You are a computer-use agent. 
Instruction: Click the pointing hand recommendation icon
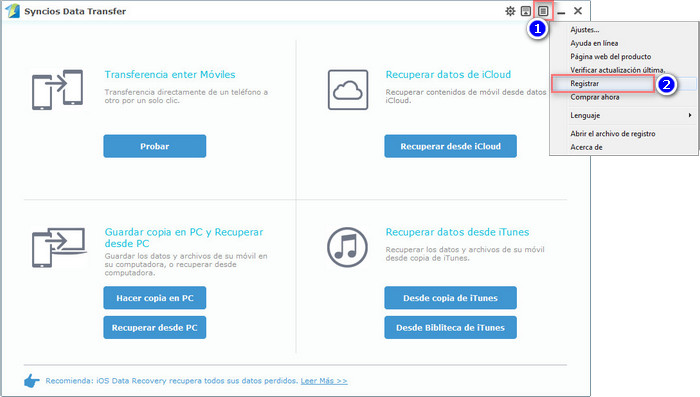(32, 381)
